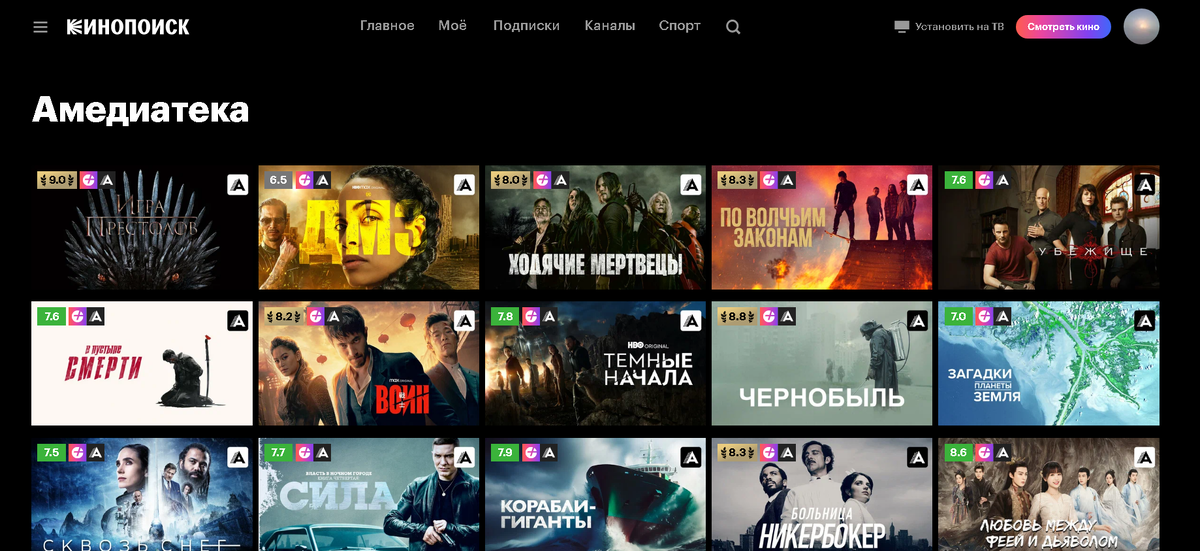Click the 7.9 rating on Корабли-гиганты

point(504,452)
